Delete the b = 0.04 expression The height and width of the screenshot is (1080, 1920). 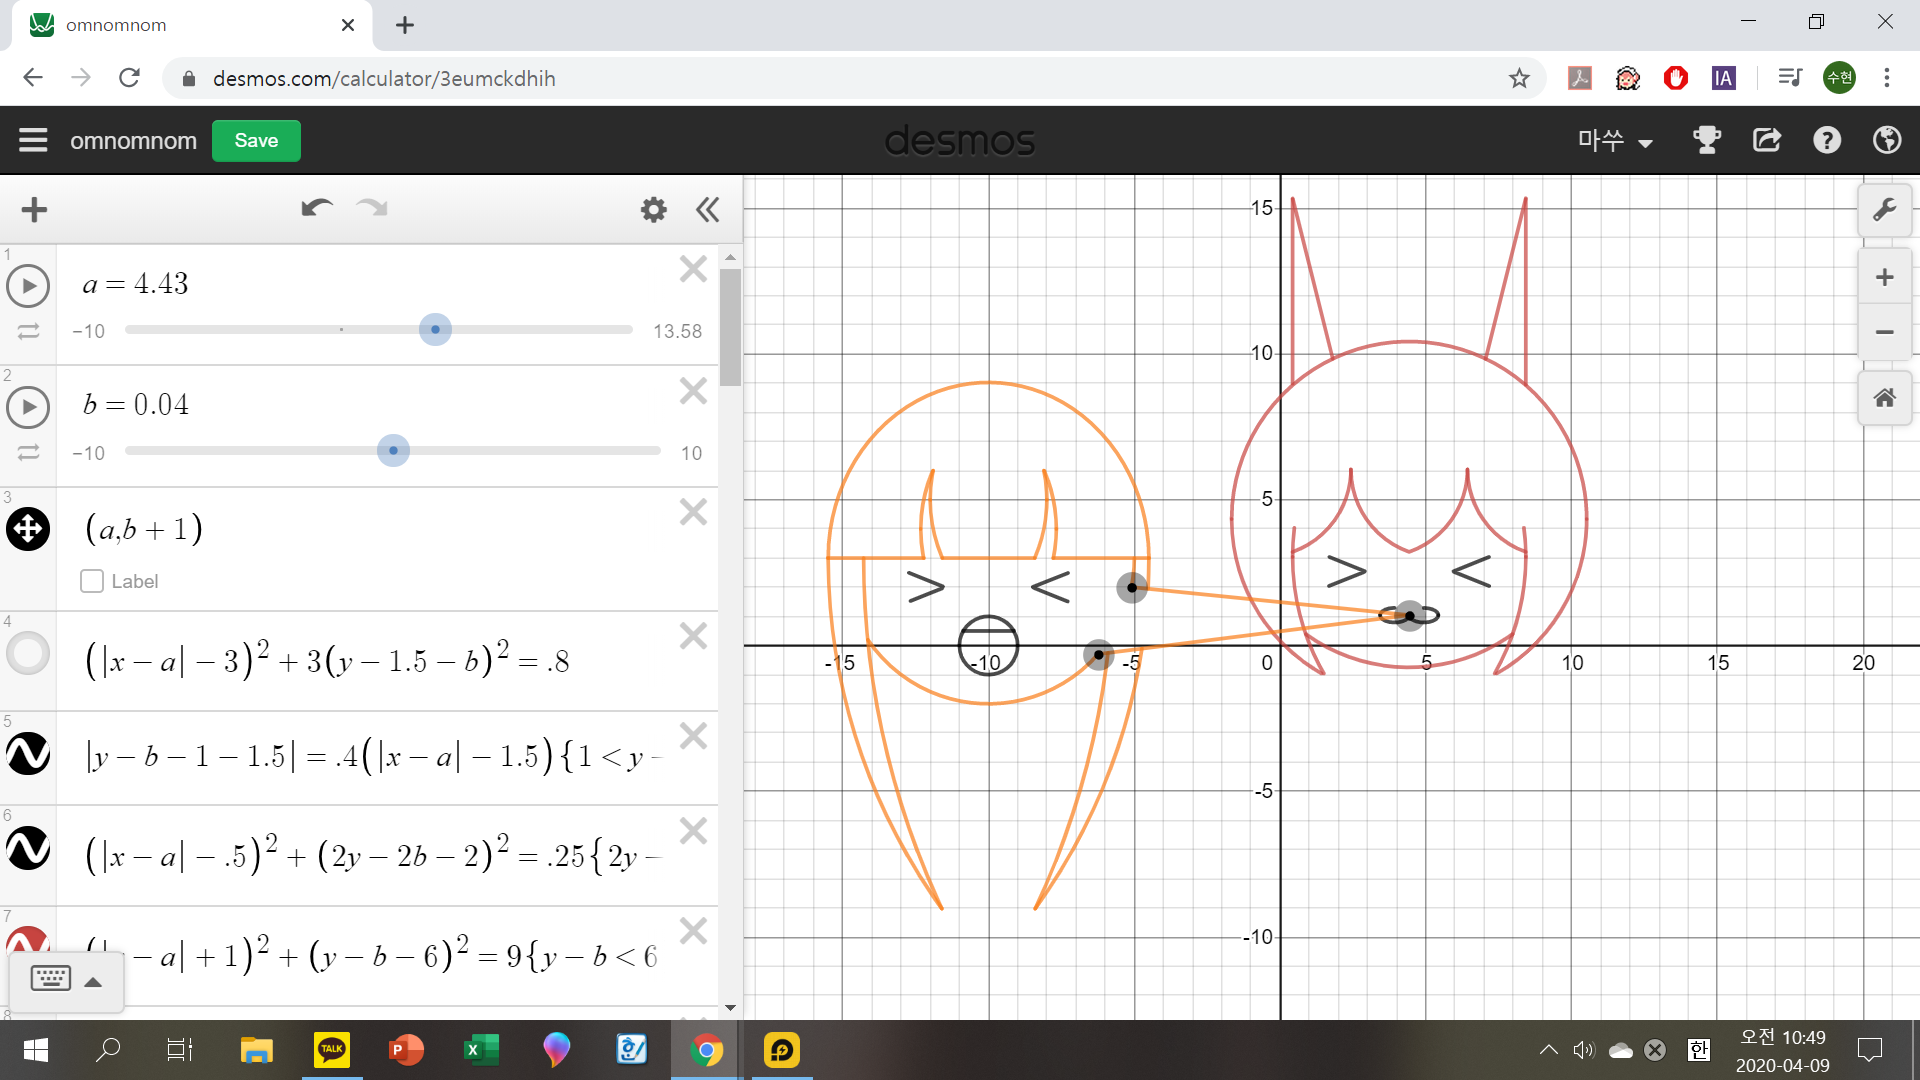coord(693,391)
